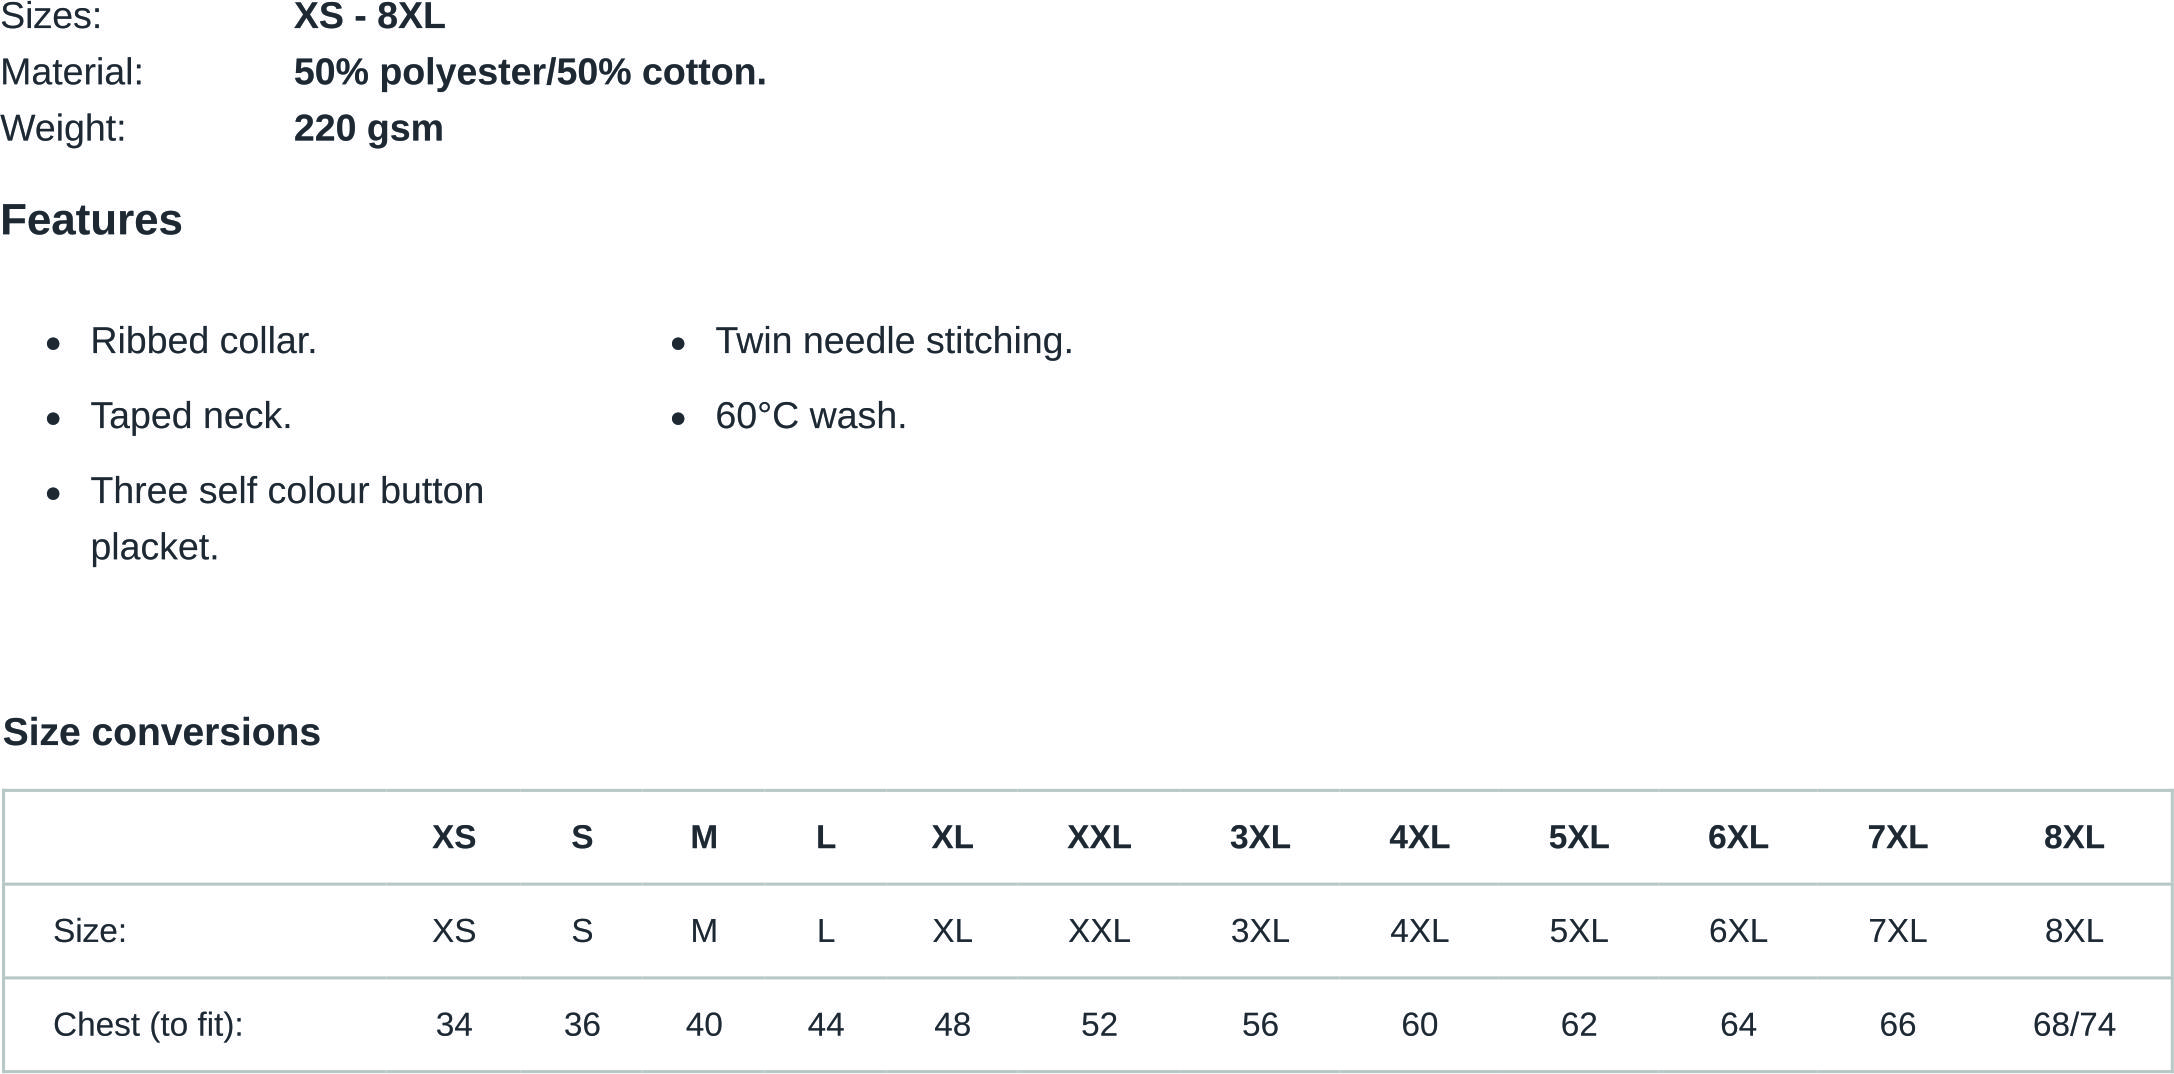2174x1074 pixels.
Task: Click the 'Weight:' label
Action: (x=63, y=128)
